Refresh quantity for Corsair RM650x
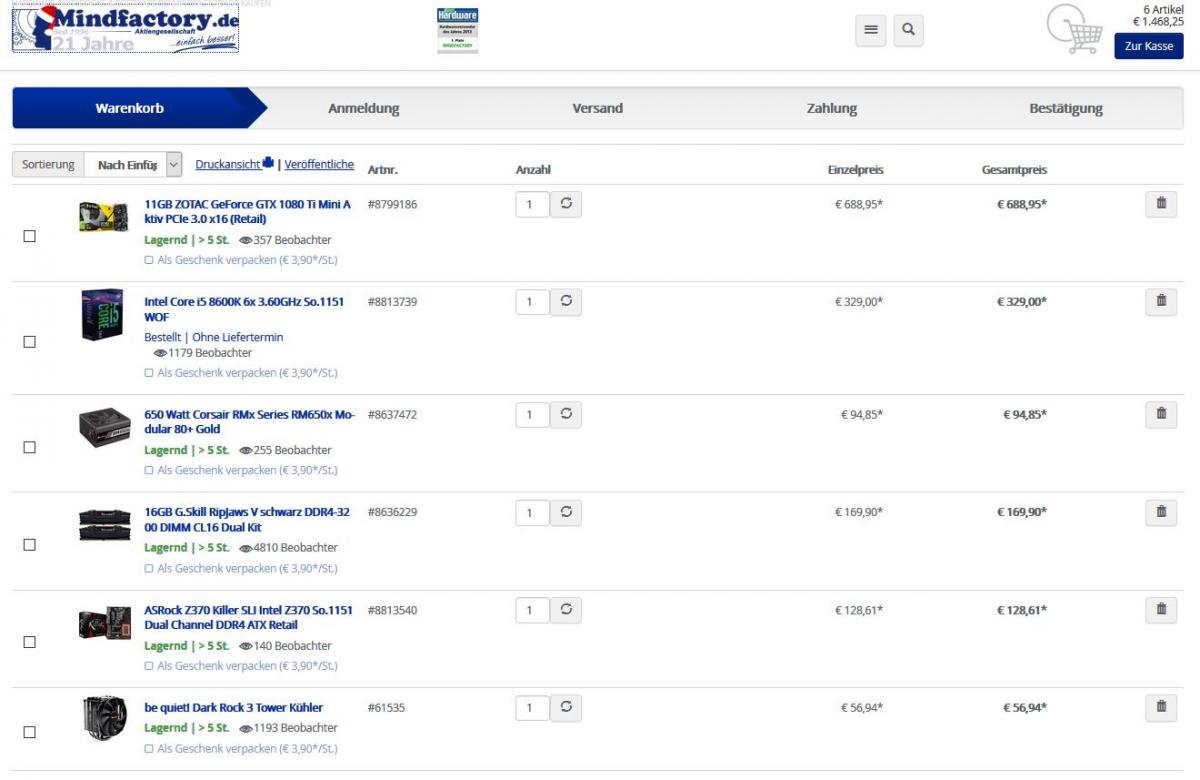Screen dimensions: 1200x780 566,414
